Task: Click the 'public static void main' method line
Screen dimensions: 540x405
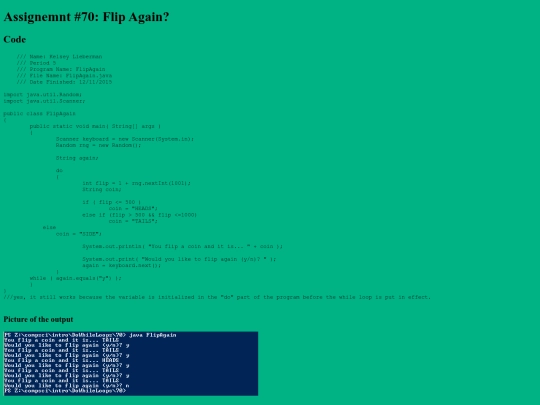Action: pos(95,126)
